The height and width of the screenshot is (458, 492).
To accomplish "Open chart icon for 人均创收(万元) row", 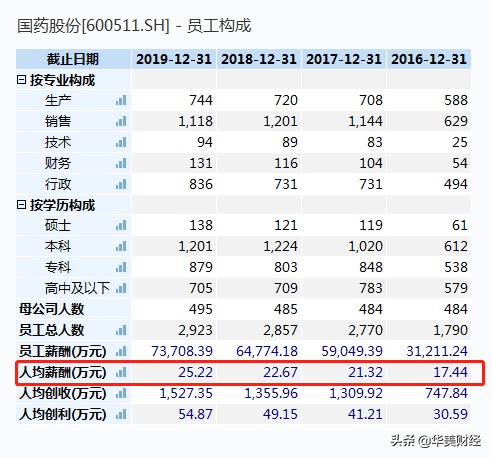I will point(121,393).
